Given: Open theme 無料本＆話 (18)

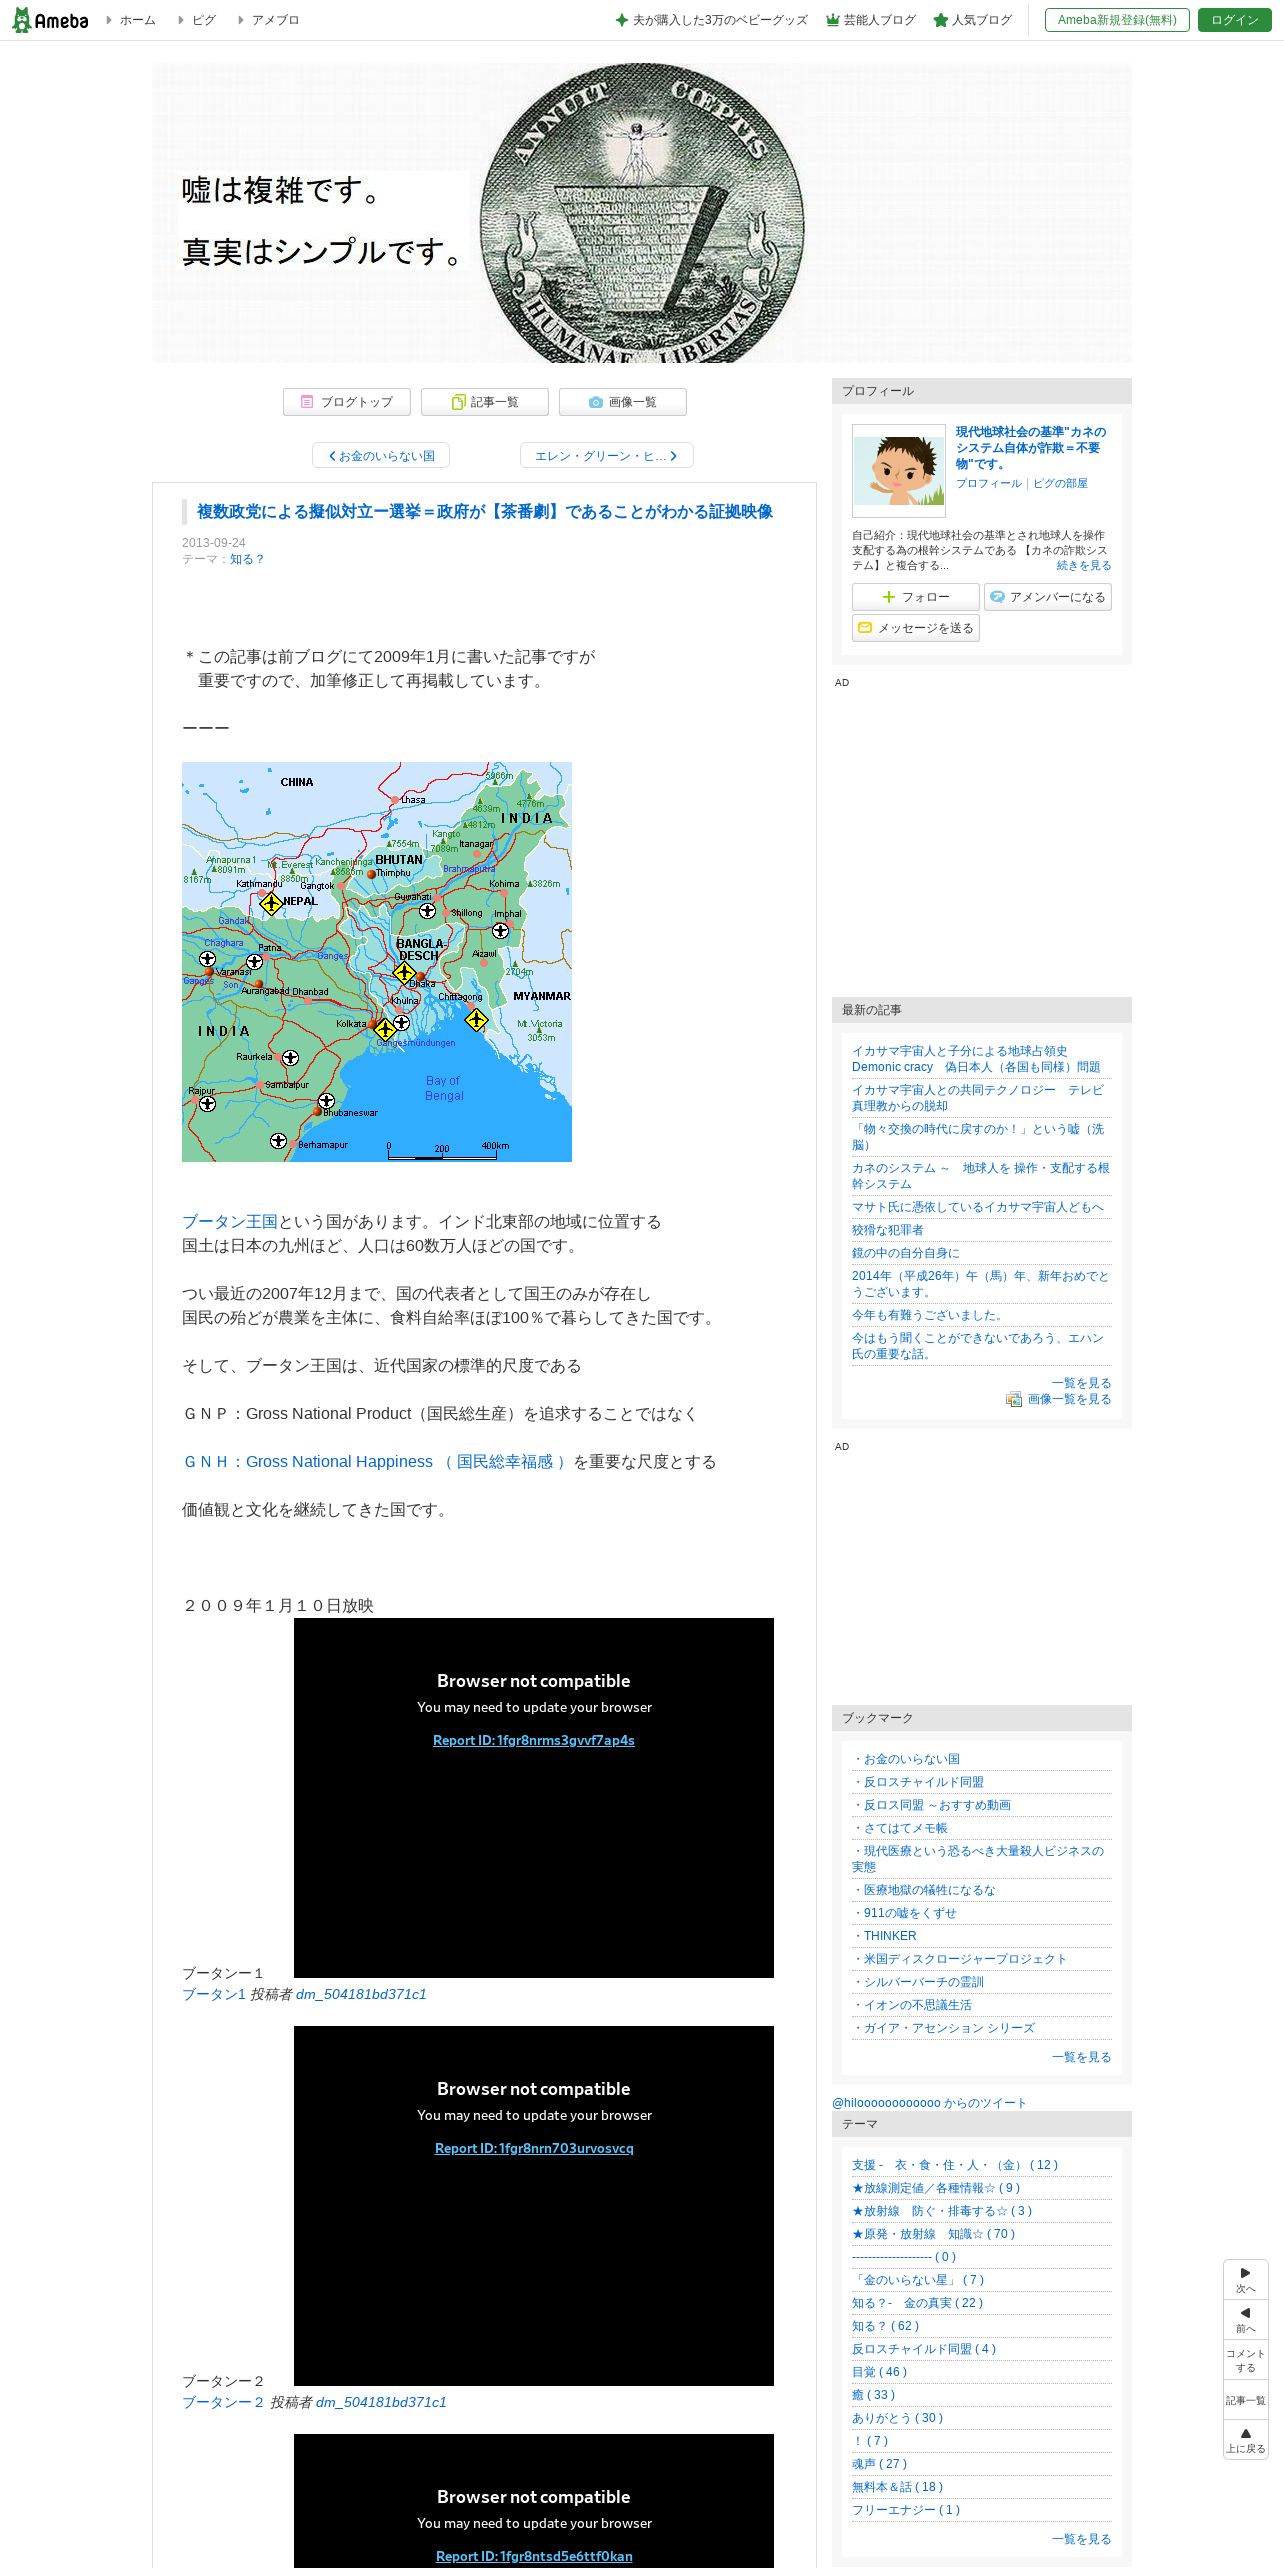Looking at the screenshot, I should coord(898,2487).
